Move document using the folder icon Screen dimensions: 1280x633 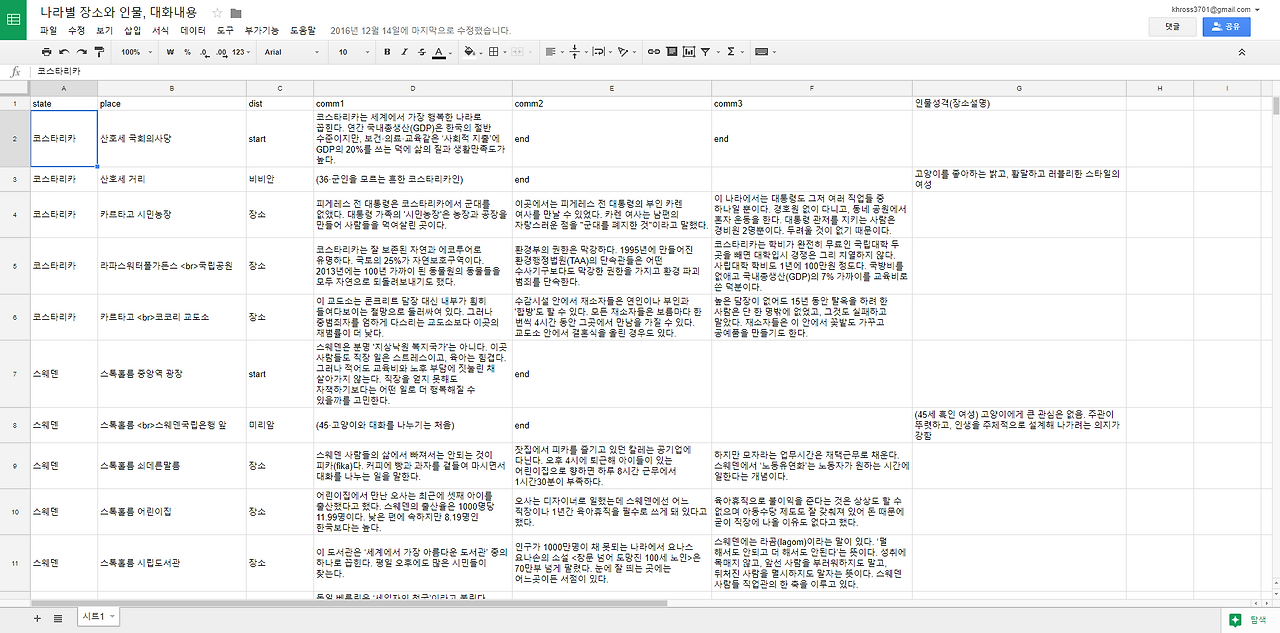[236, 13]
